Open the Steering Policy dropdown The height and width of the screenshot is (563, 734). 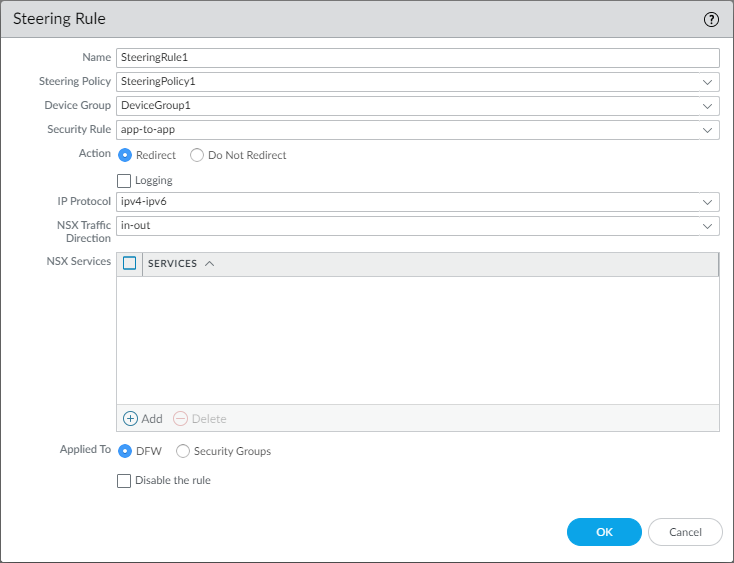coord(708,82)
